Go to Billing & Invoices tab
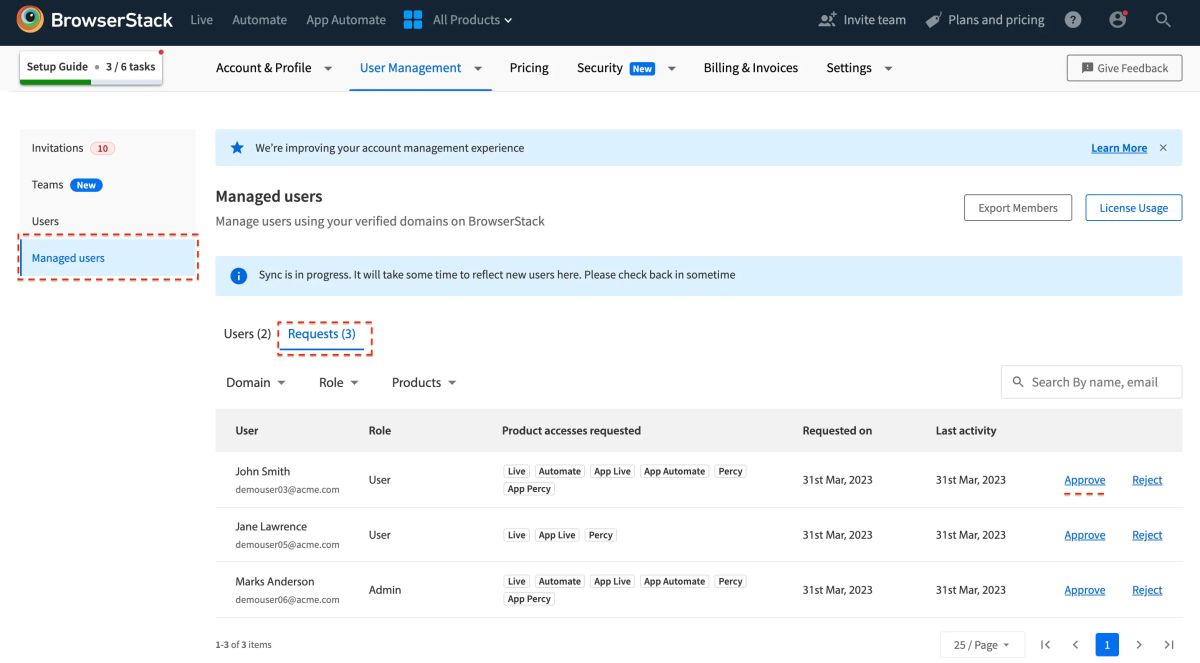Viewport: 1200px width, 663px height. [751, 68]
